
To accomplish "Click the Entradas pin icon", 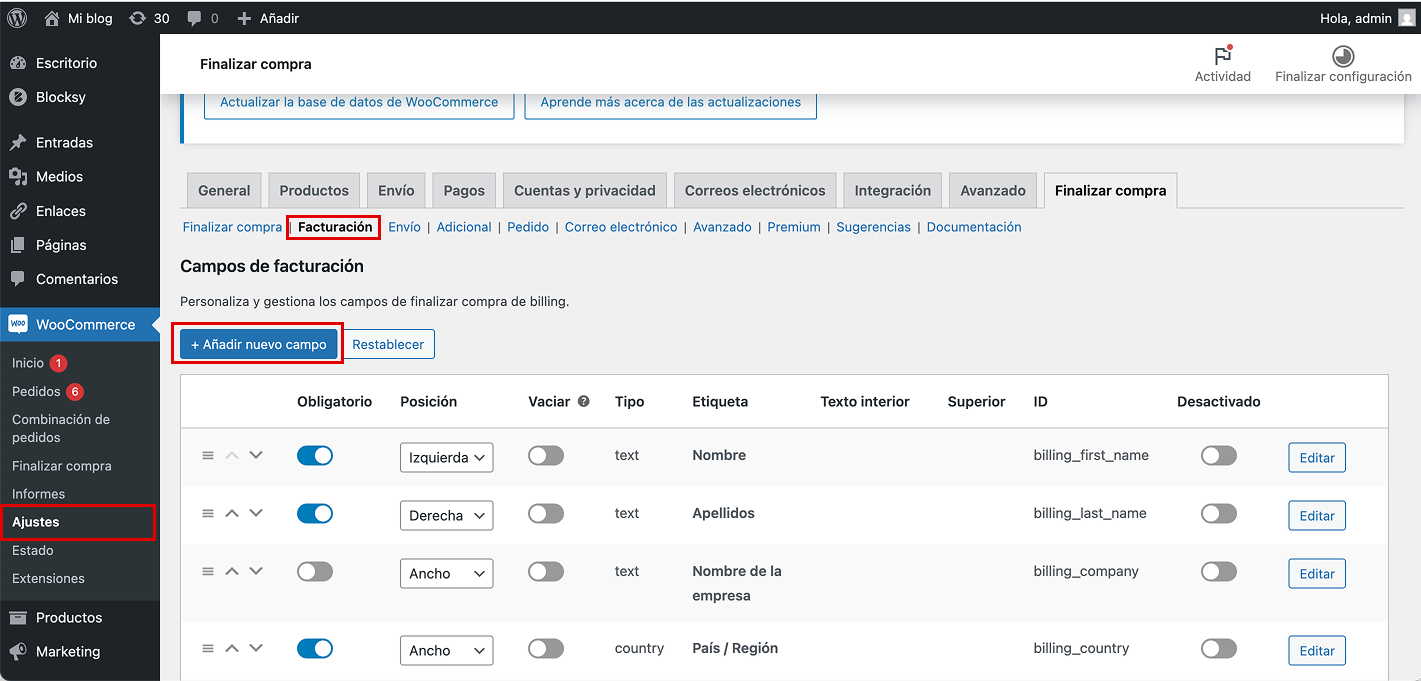I will [x=18, y=142].
